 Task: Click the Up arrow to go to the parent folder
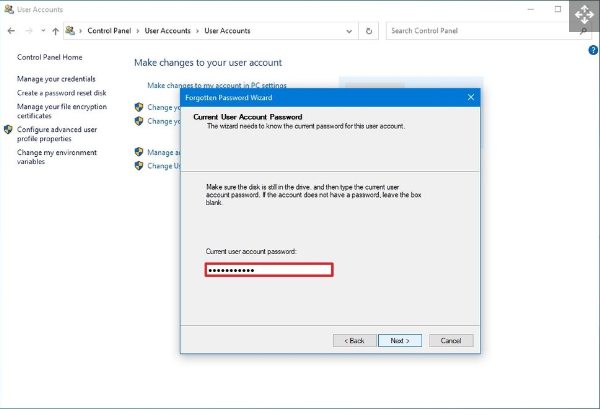tap(55, 31)
